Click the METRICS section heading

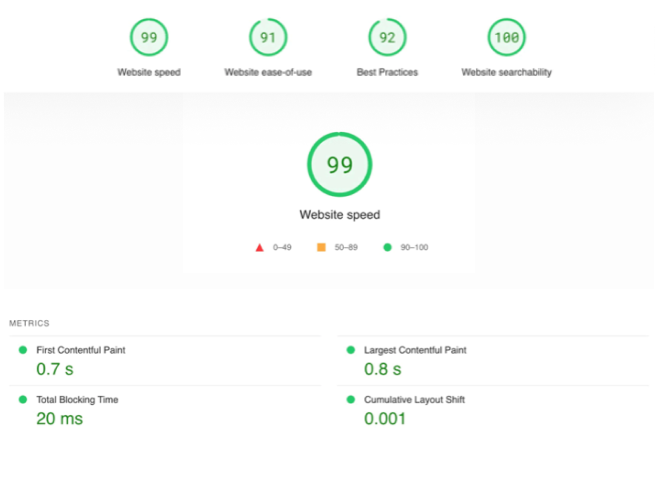coord(29,323)
